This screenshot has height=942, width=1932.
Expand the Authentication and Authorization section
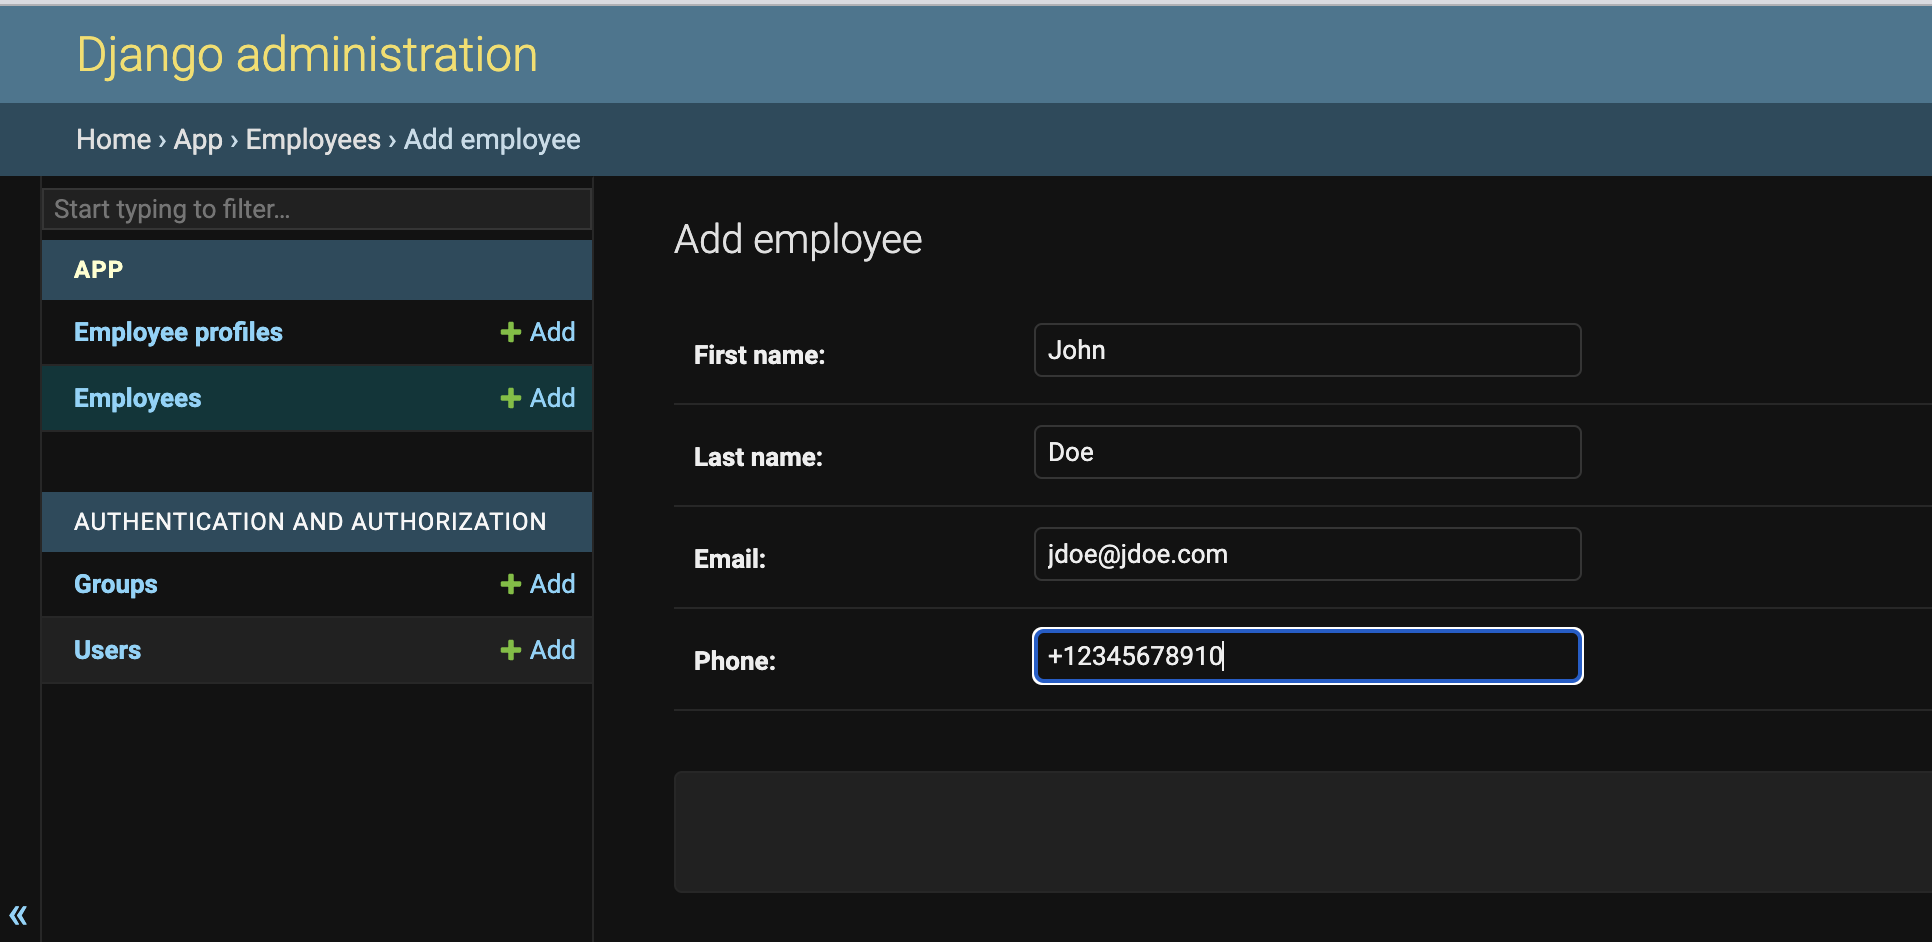(310, 521)
